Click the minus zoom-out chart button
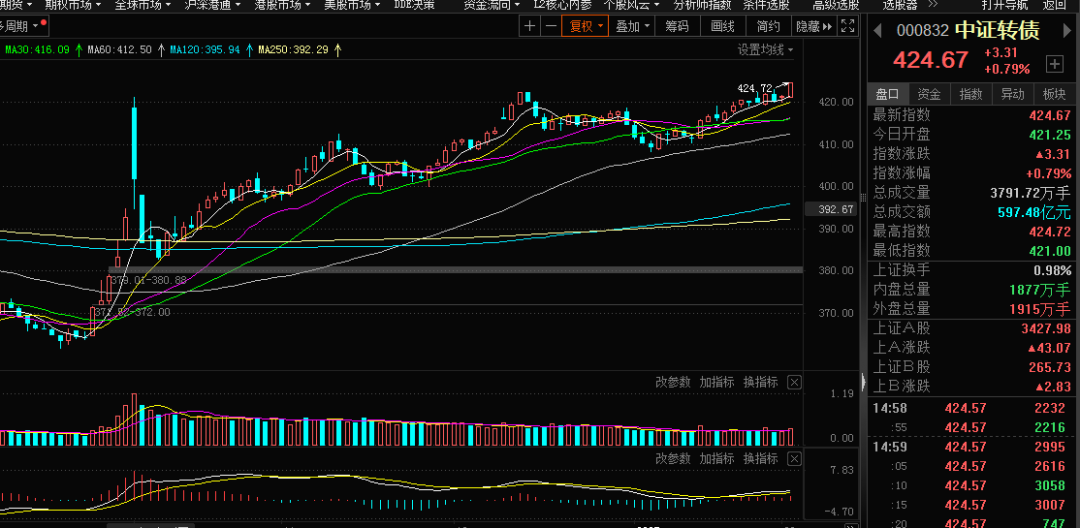The width and height of the screenshot is (1080, 528). [x=549, y=26]
